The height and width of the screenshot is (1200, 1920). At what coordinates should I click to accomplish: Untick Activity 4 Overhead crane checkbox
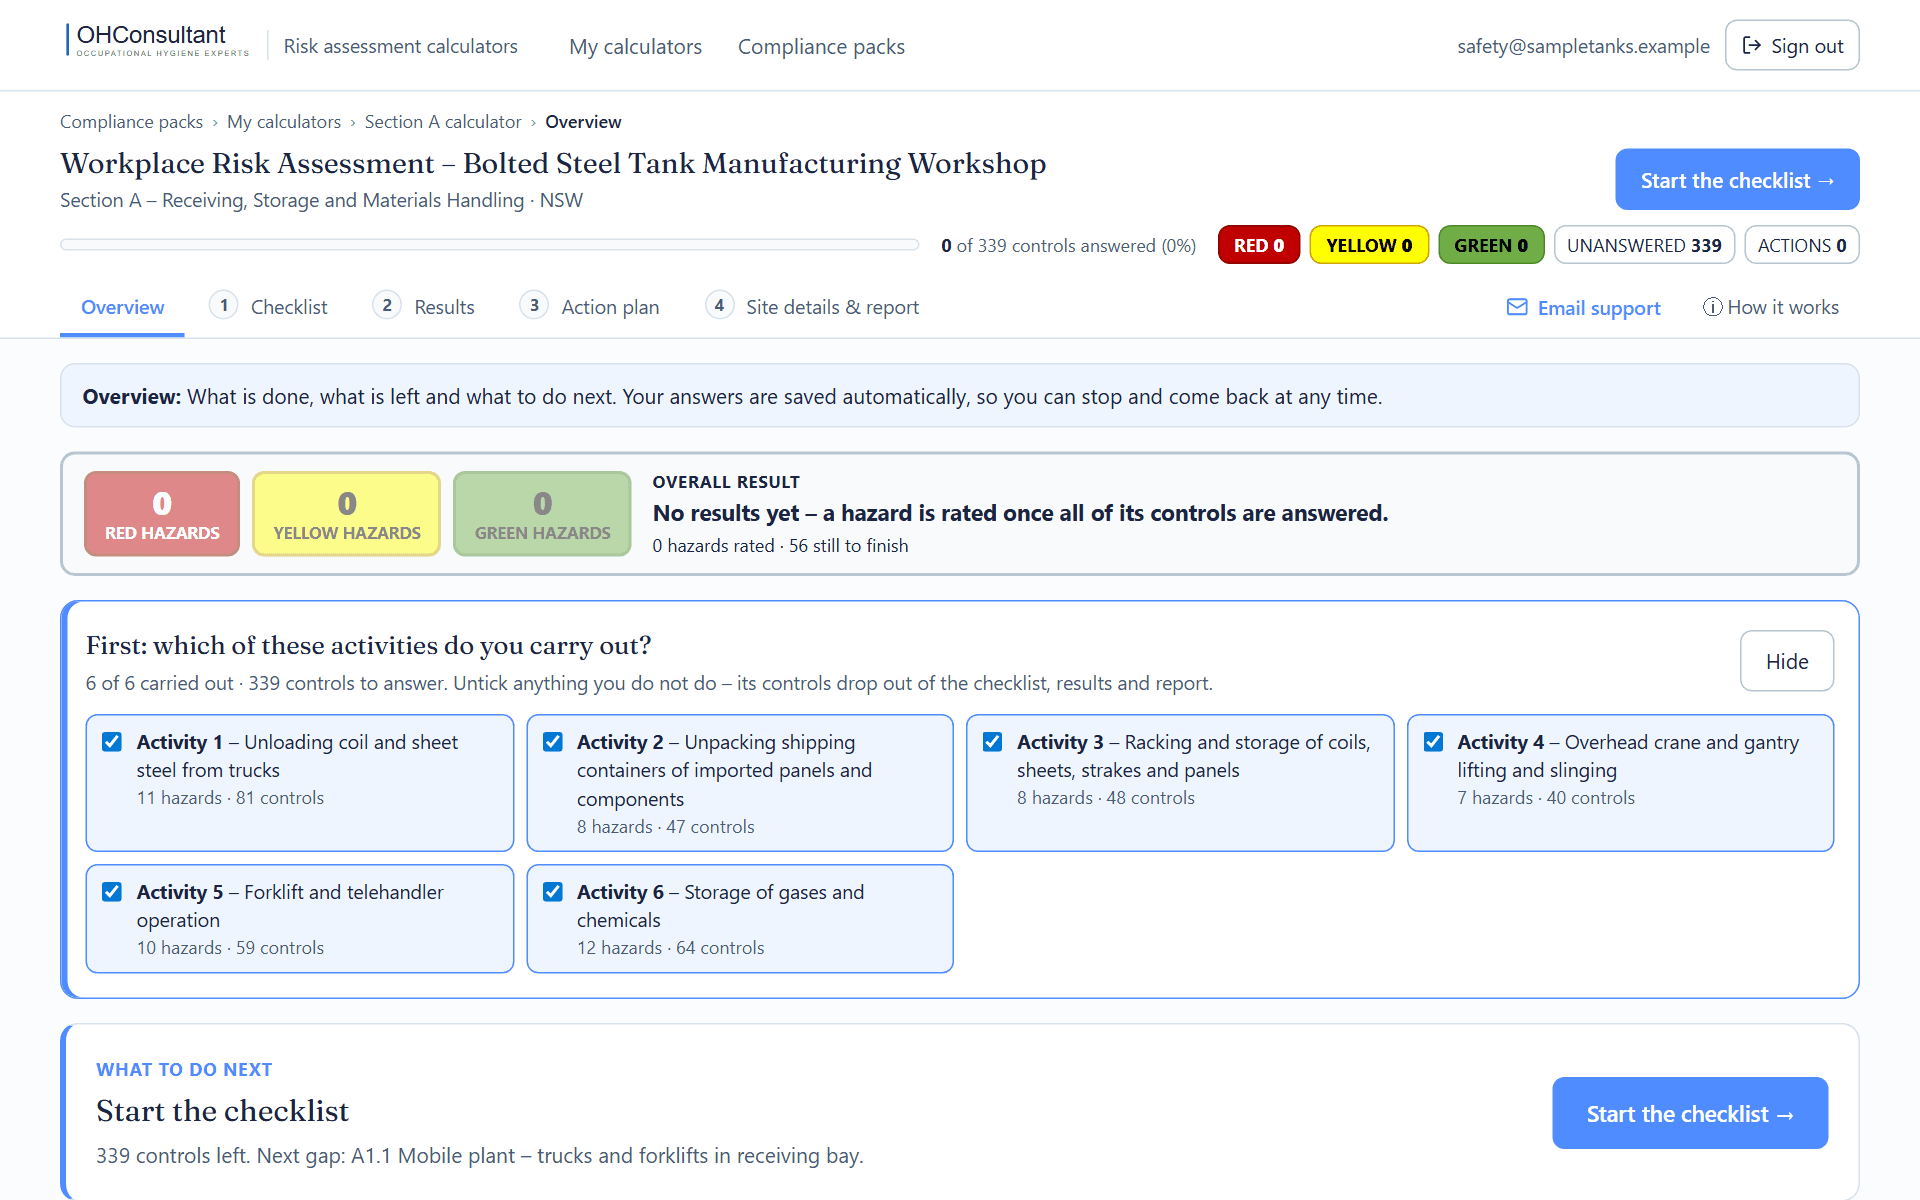click(1433, 742)
